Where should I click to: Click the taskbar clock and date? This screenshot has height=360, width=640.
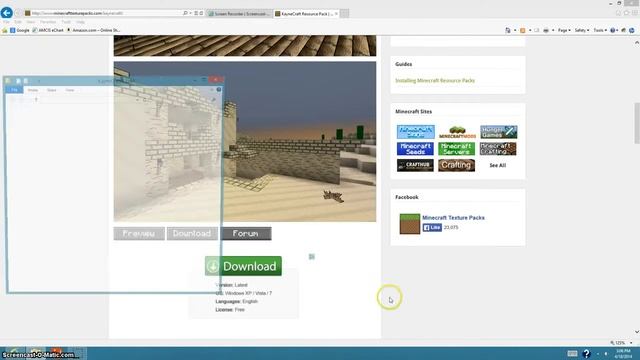click(x=623, y=353)
